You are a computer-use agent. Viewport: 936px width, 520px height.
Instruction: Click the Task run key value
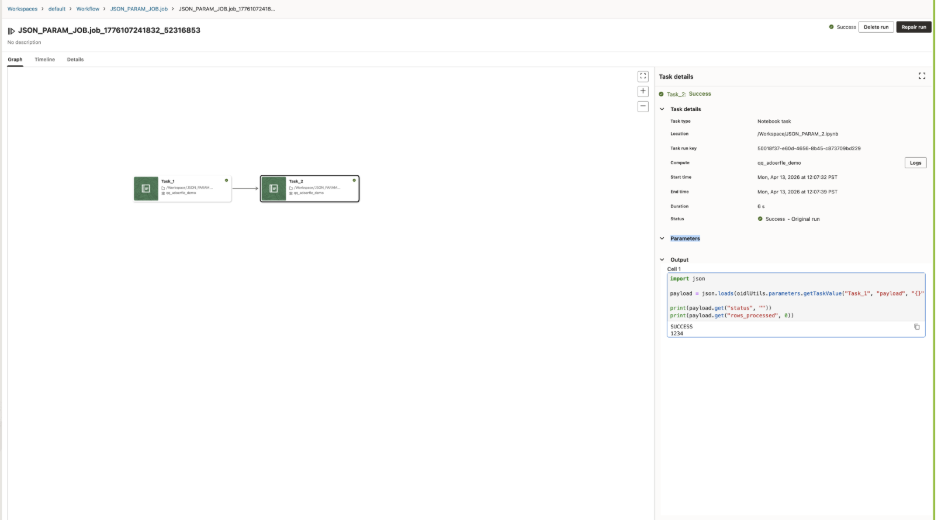coord(809,149)
